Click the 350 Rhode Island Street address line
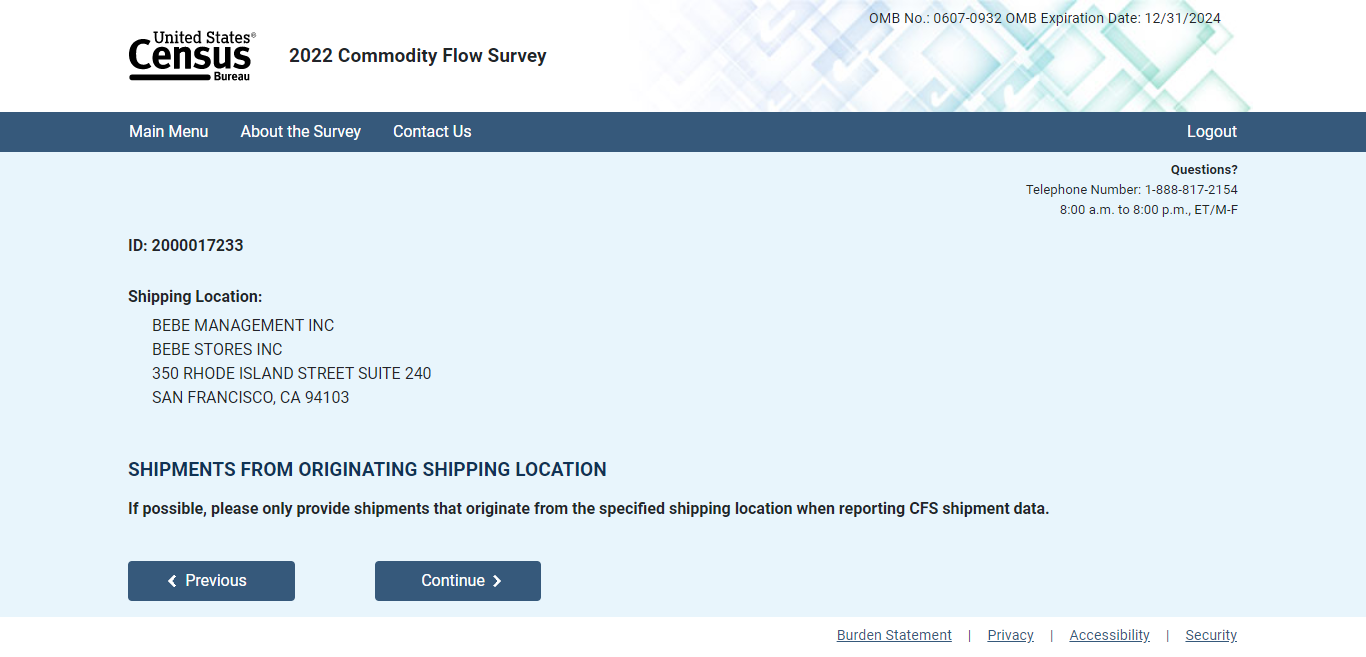 [291, 374]
